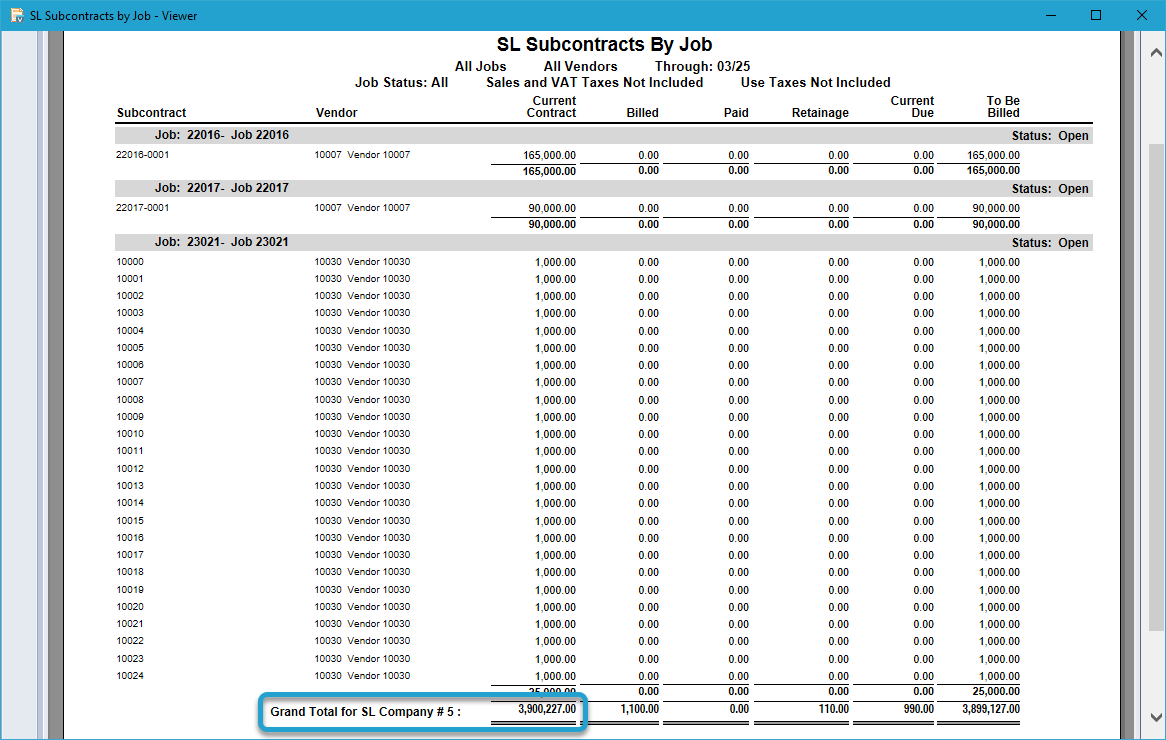Maximize the viewer window
This screenshot has width=1166, height=740.
1096,15
